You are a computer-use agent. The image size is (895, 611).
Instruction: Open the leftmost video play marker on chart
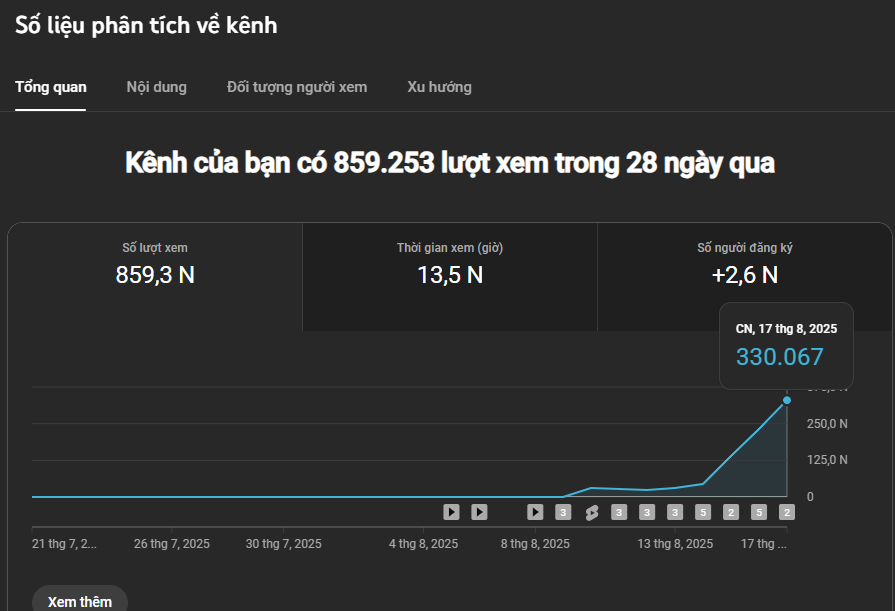(451, 512)
